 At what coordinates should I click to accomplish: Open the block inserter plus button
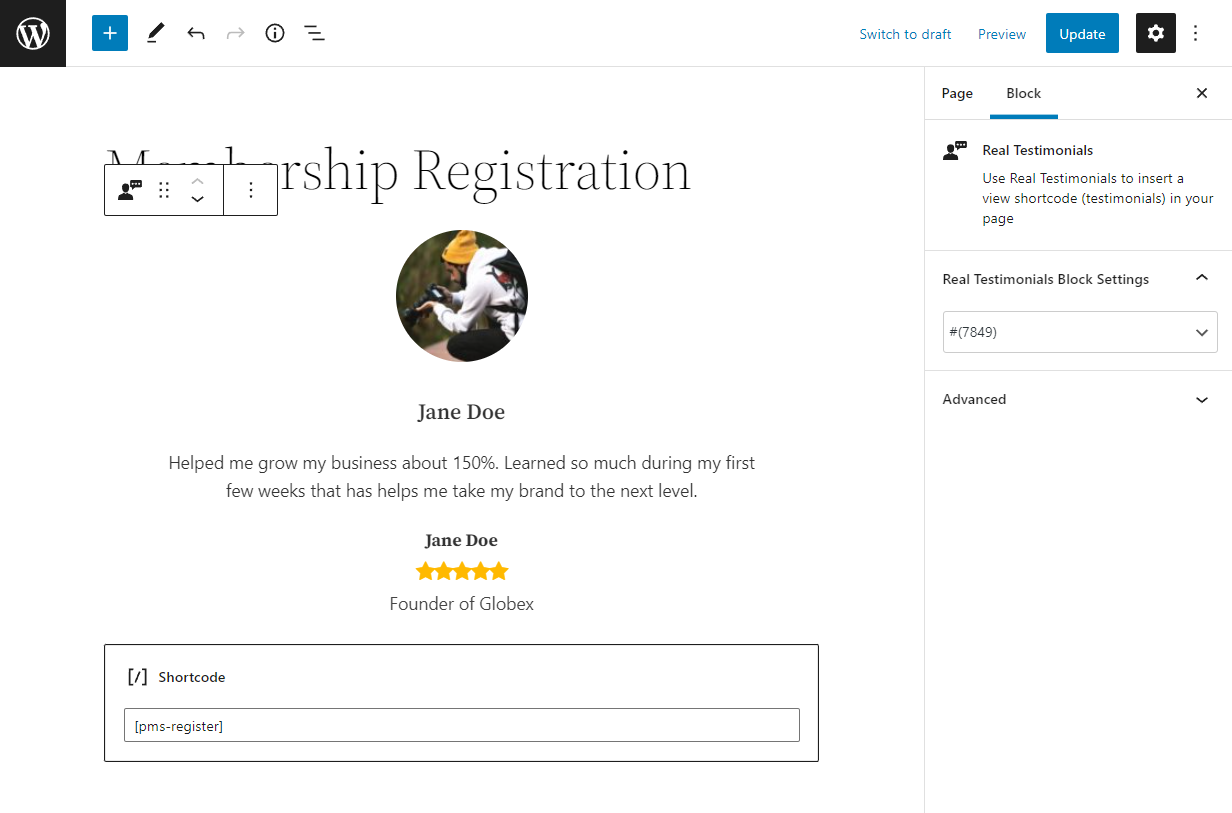(x=110, y=33)
